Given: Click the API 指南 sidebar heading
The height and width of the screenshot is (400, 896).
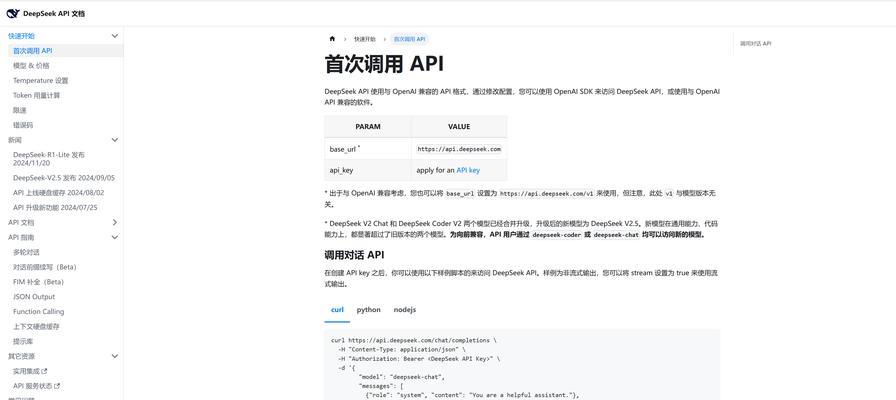Looking at the screenshot, I should (x=21, y=237).
